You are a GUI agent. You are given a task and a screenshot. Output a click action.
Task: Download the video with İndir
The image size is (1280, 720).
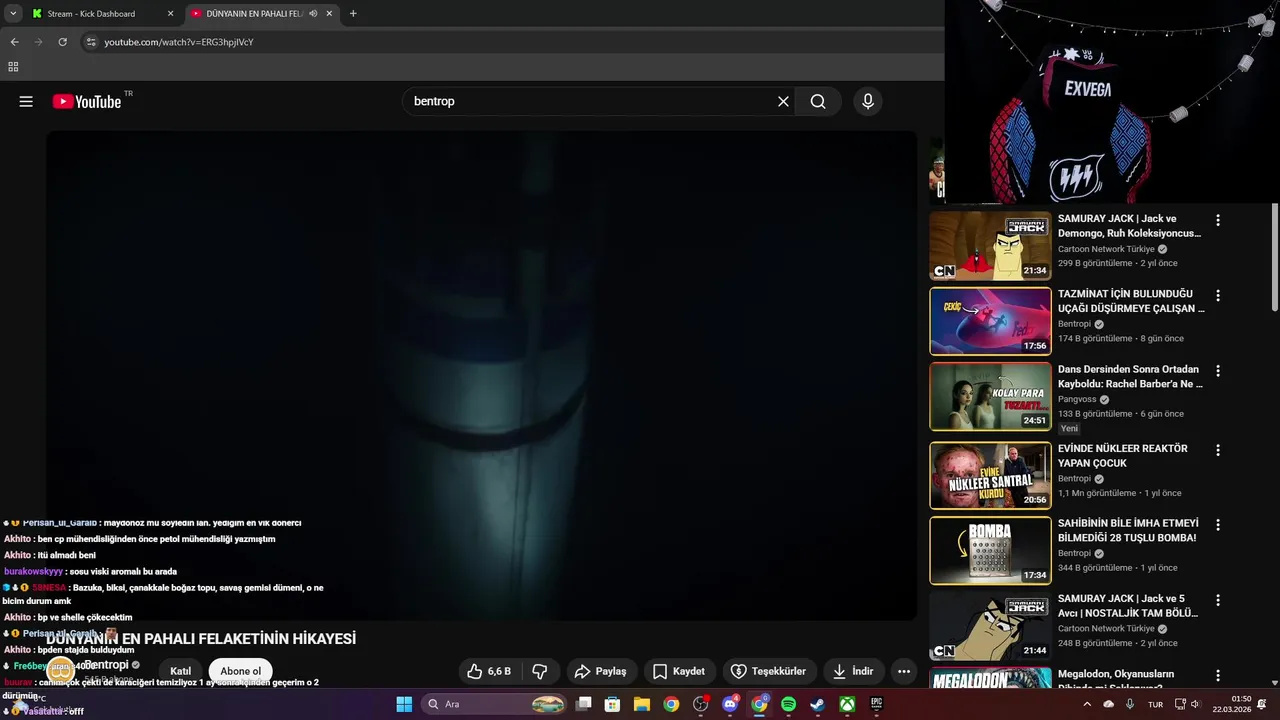[853, 671]
